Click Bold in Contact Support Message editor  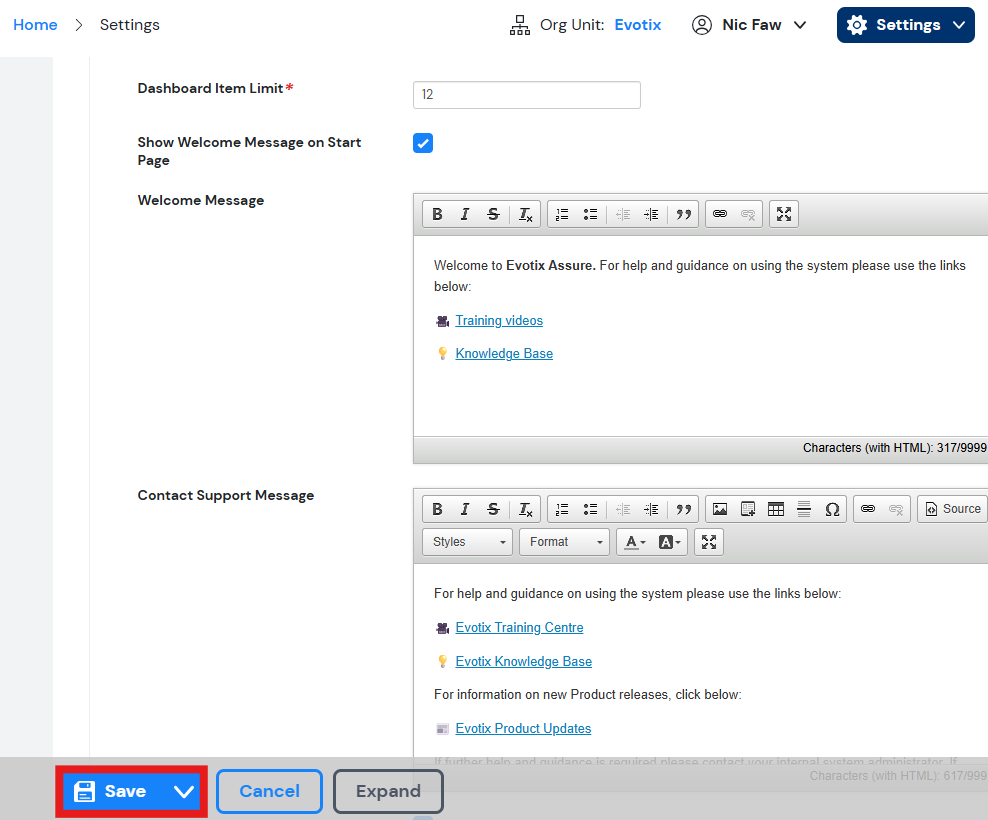point(437,509)
